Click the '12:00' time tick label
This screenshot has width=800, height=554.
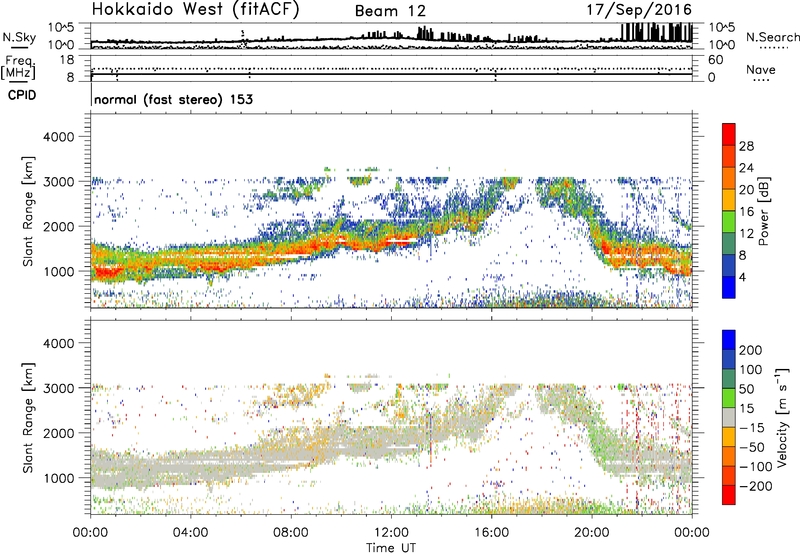(x=391, y=533)
